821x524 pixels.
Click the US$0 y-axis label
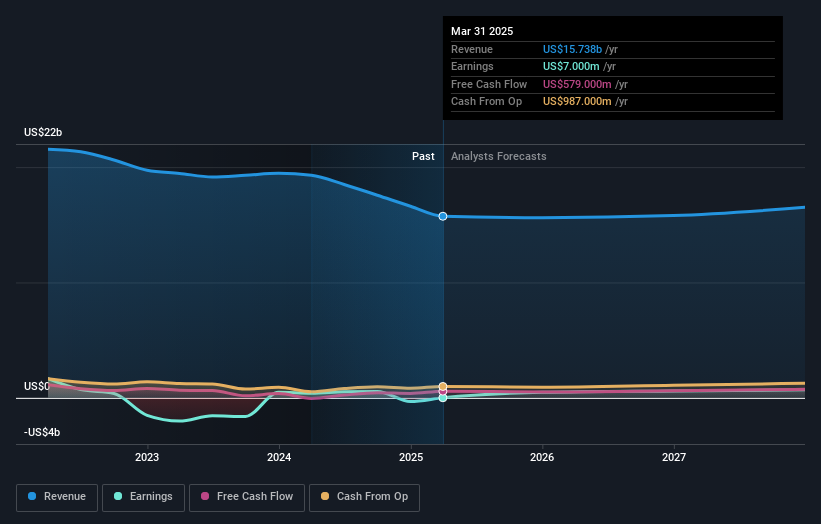[x=36, y=386]
